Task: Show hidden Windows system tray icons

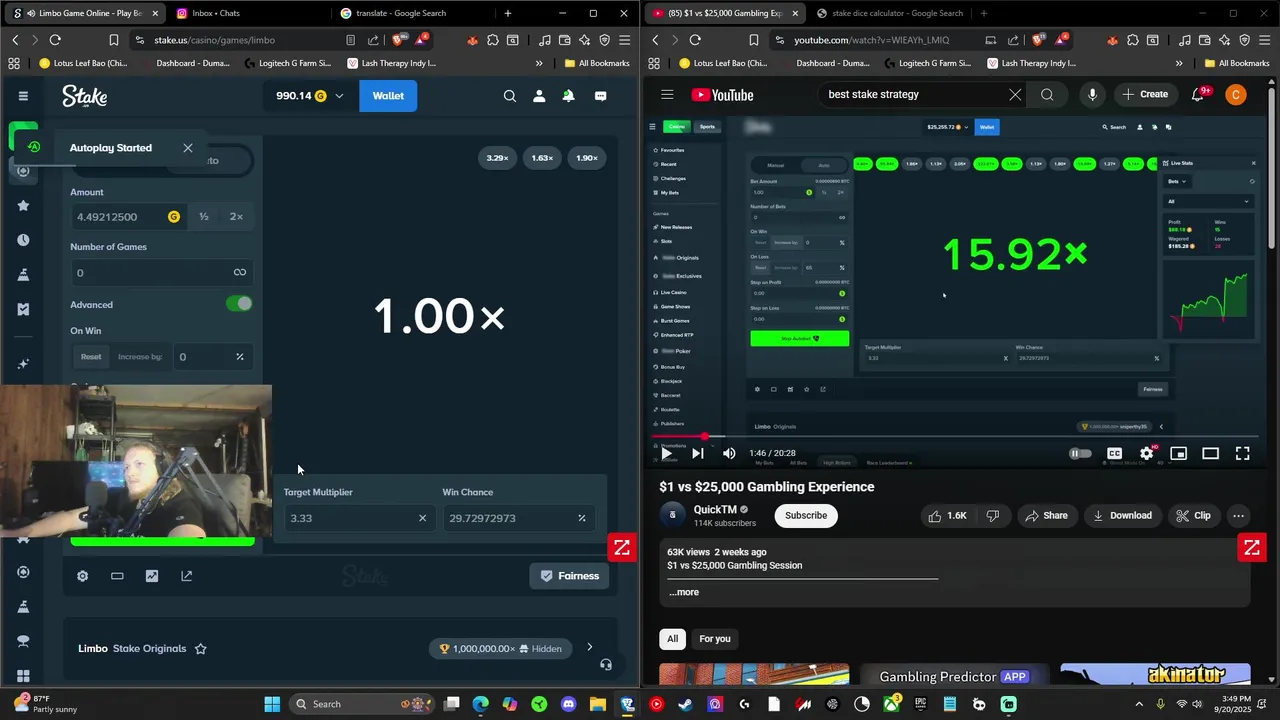Action: [x=1139, y=704]
